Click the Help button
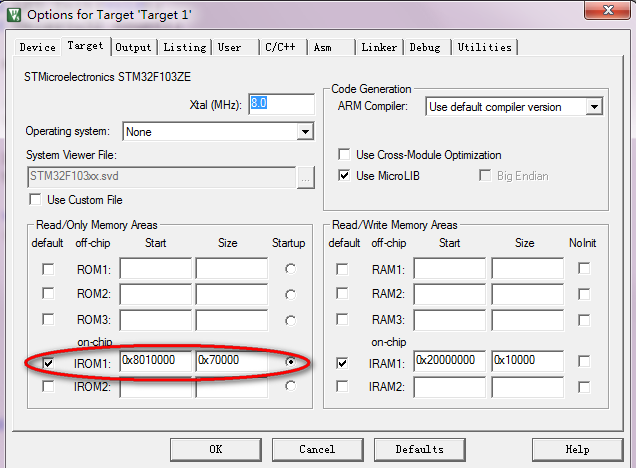This screenshot has height=468, width=636. 577,449
